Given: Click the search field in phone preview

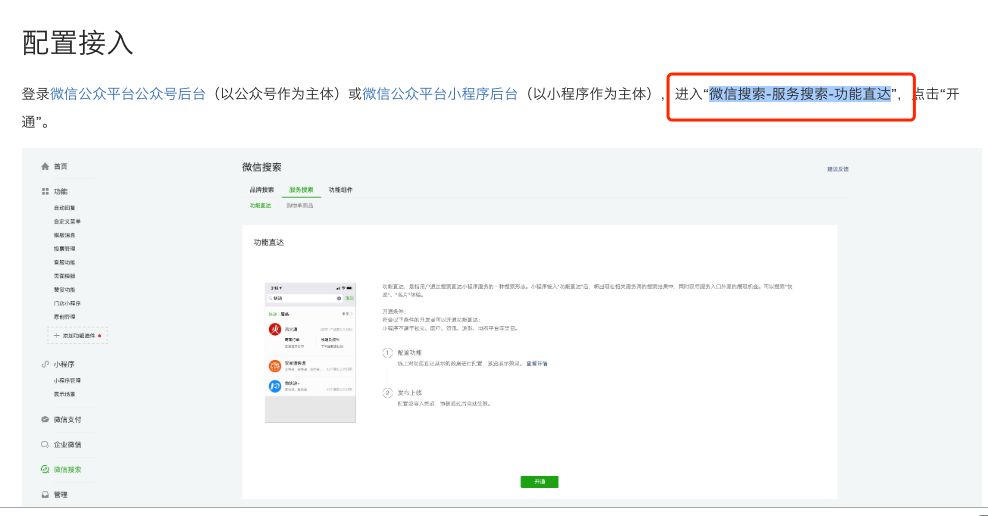Looking at the screenshot, I should tap(305, 298).
